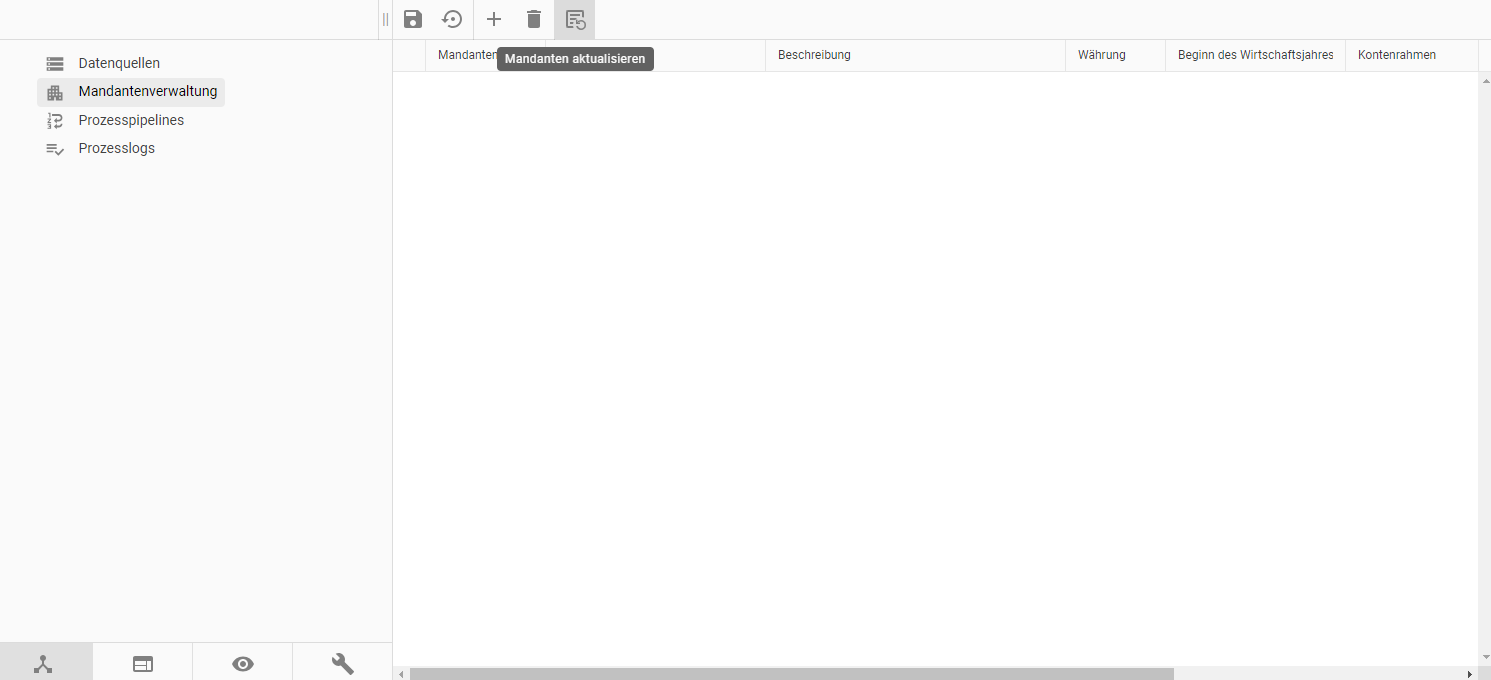Open Prozesslogs in the sidebar
Viewport: 1491px width, 680px height.
pos(116,148)
